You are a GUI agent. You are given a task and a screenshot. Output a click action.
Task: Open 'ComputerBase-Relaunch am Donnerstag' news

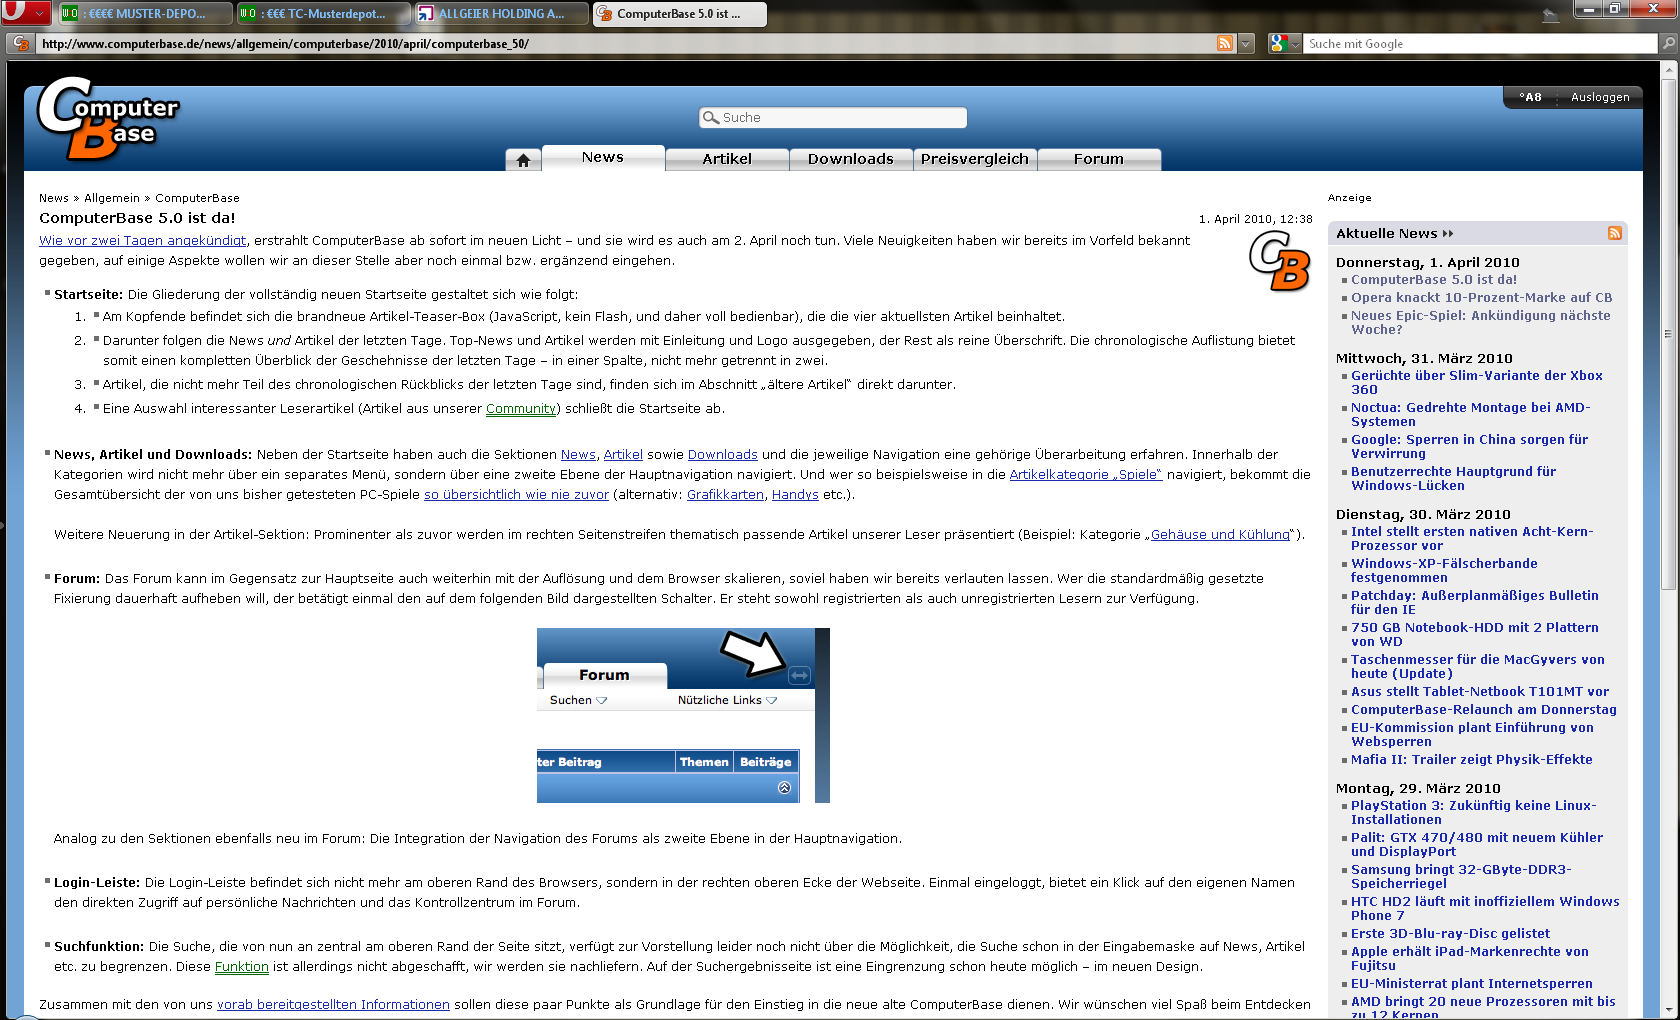coord(1484,710)
